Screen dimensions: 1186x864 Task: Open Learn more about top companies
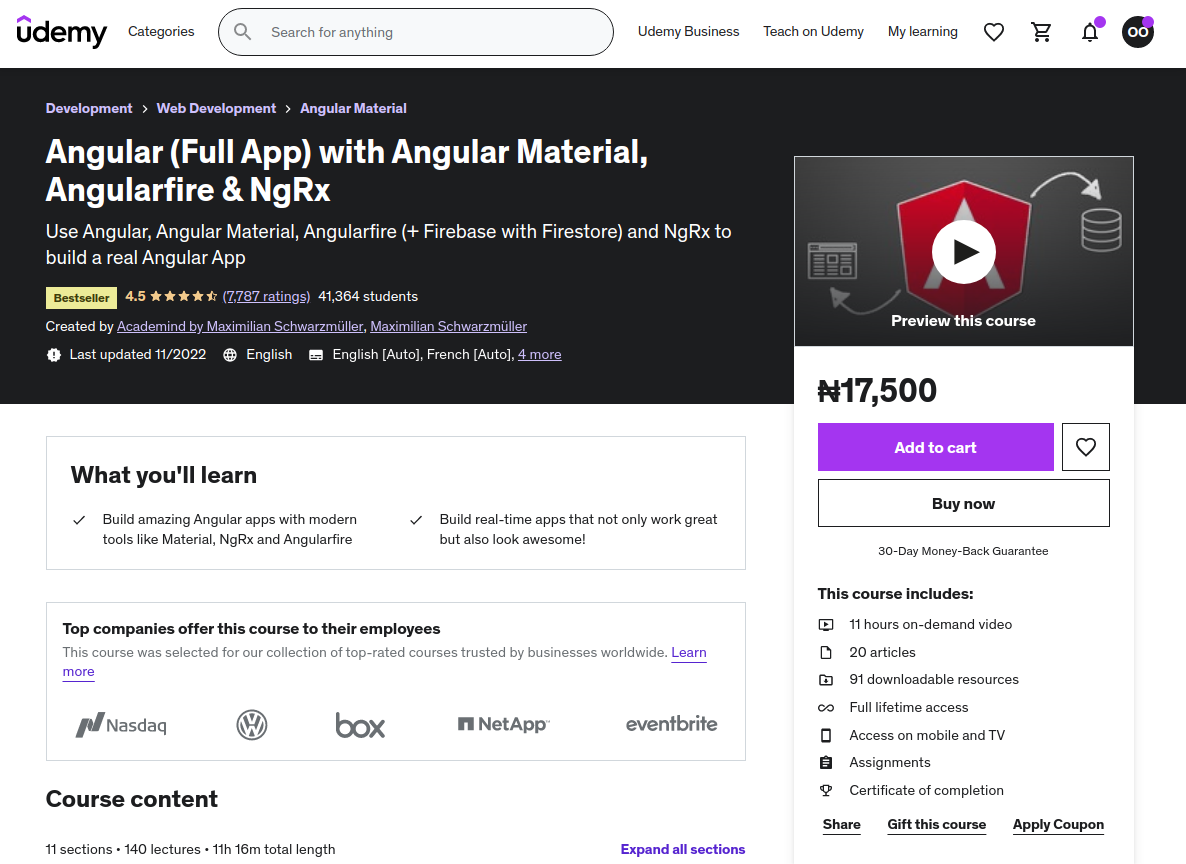(688, 653)
